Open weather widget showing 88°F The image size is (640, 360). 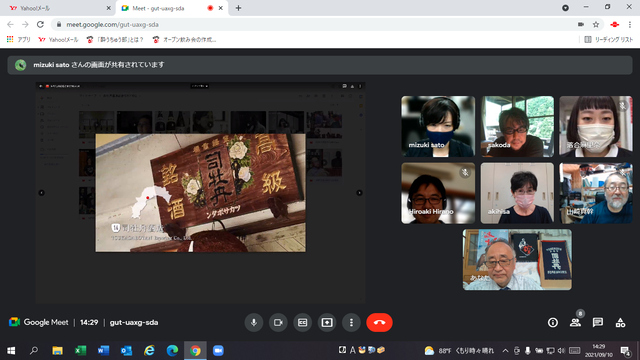[x=459, y=351]
